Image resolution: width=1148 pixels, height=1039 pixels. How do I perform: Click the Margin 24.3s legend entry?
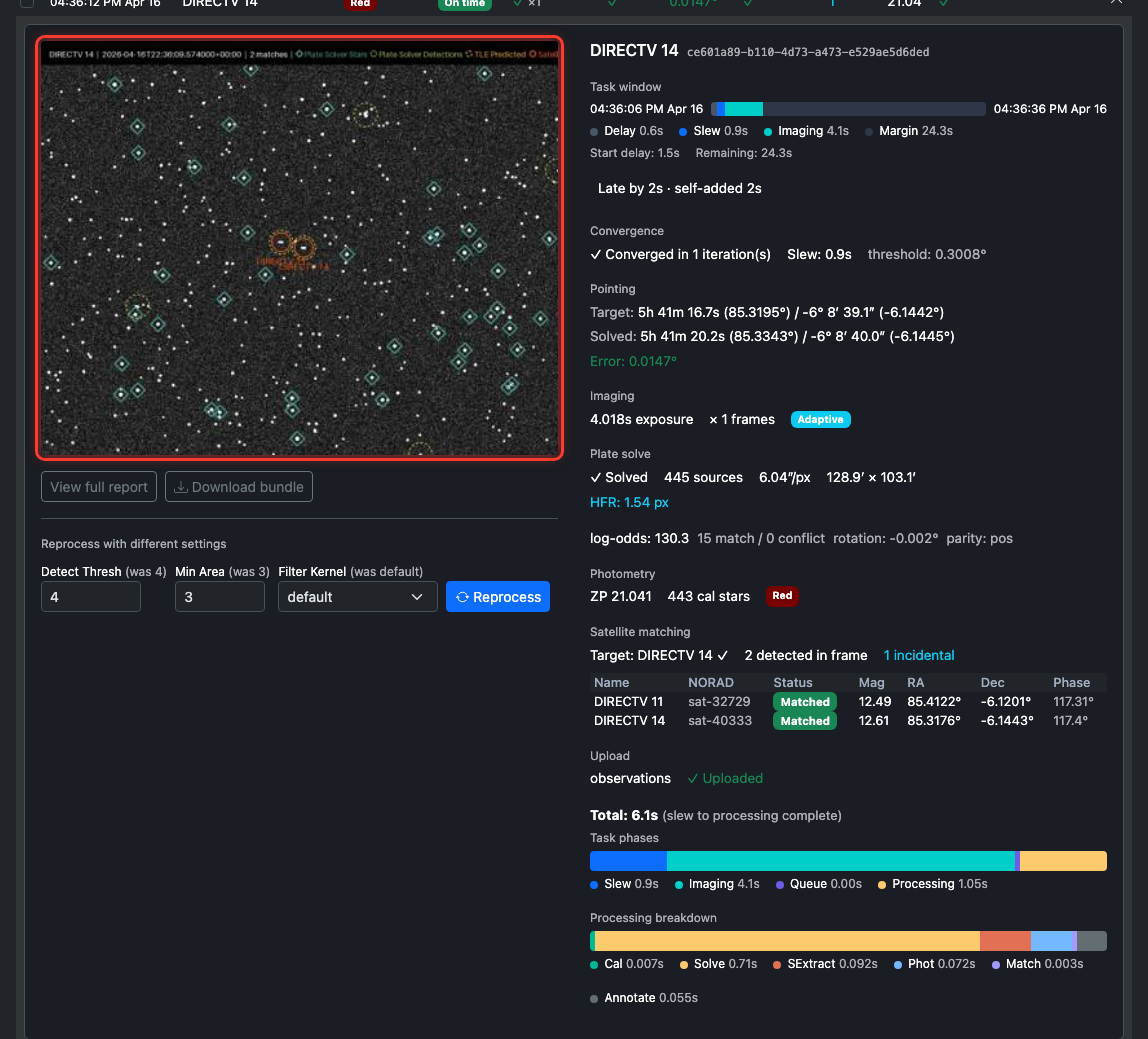(909, 131)
